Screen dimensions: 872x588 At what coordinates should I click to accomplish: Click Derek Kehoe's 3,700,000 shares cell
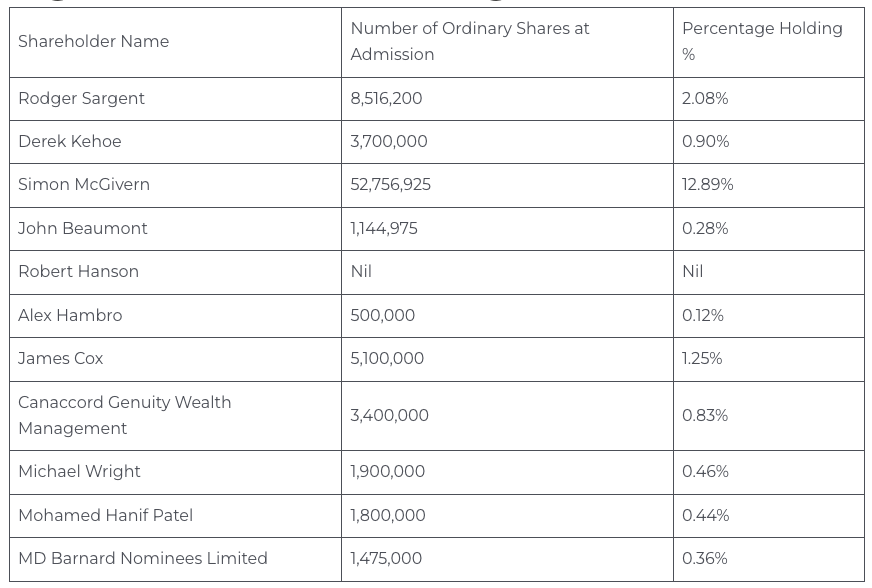389,141
